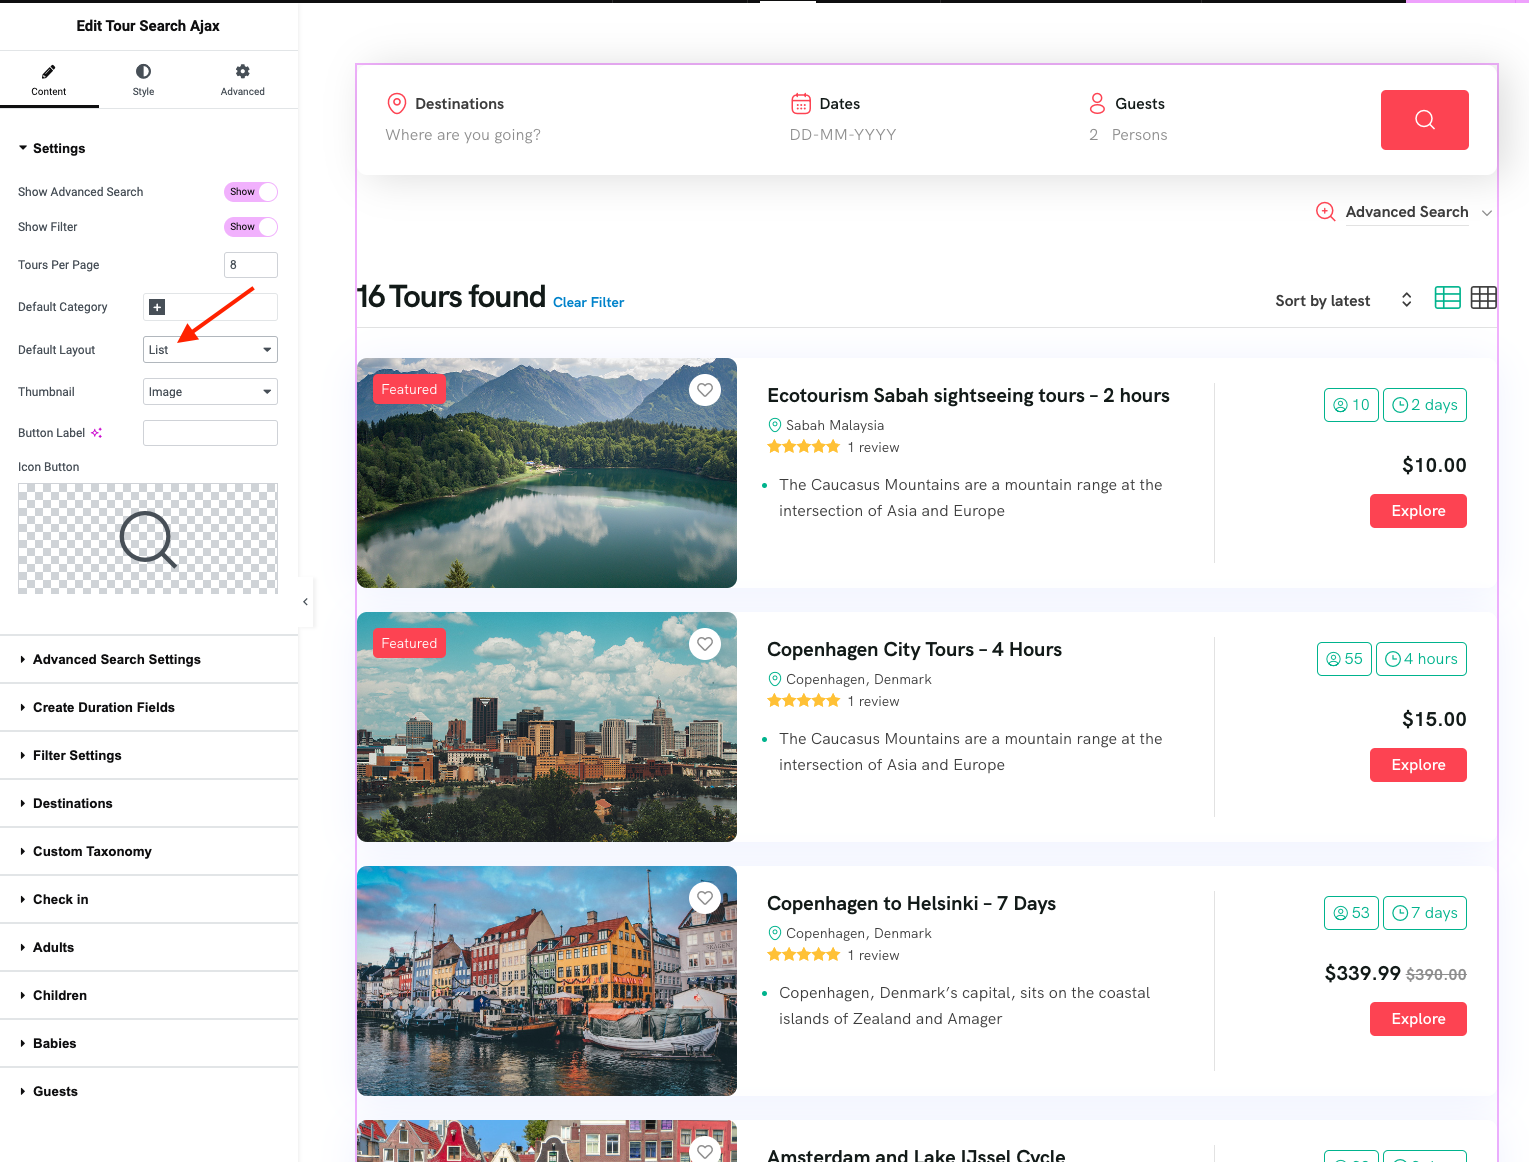Expand the Guests settings section
The height and width of the screenshot is (1162, 1529).
[x=149, y=1091]
